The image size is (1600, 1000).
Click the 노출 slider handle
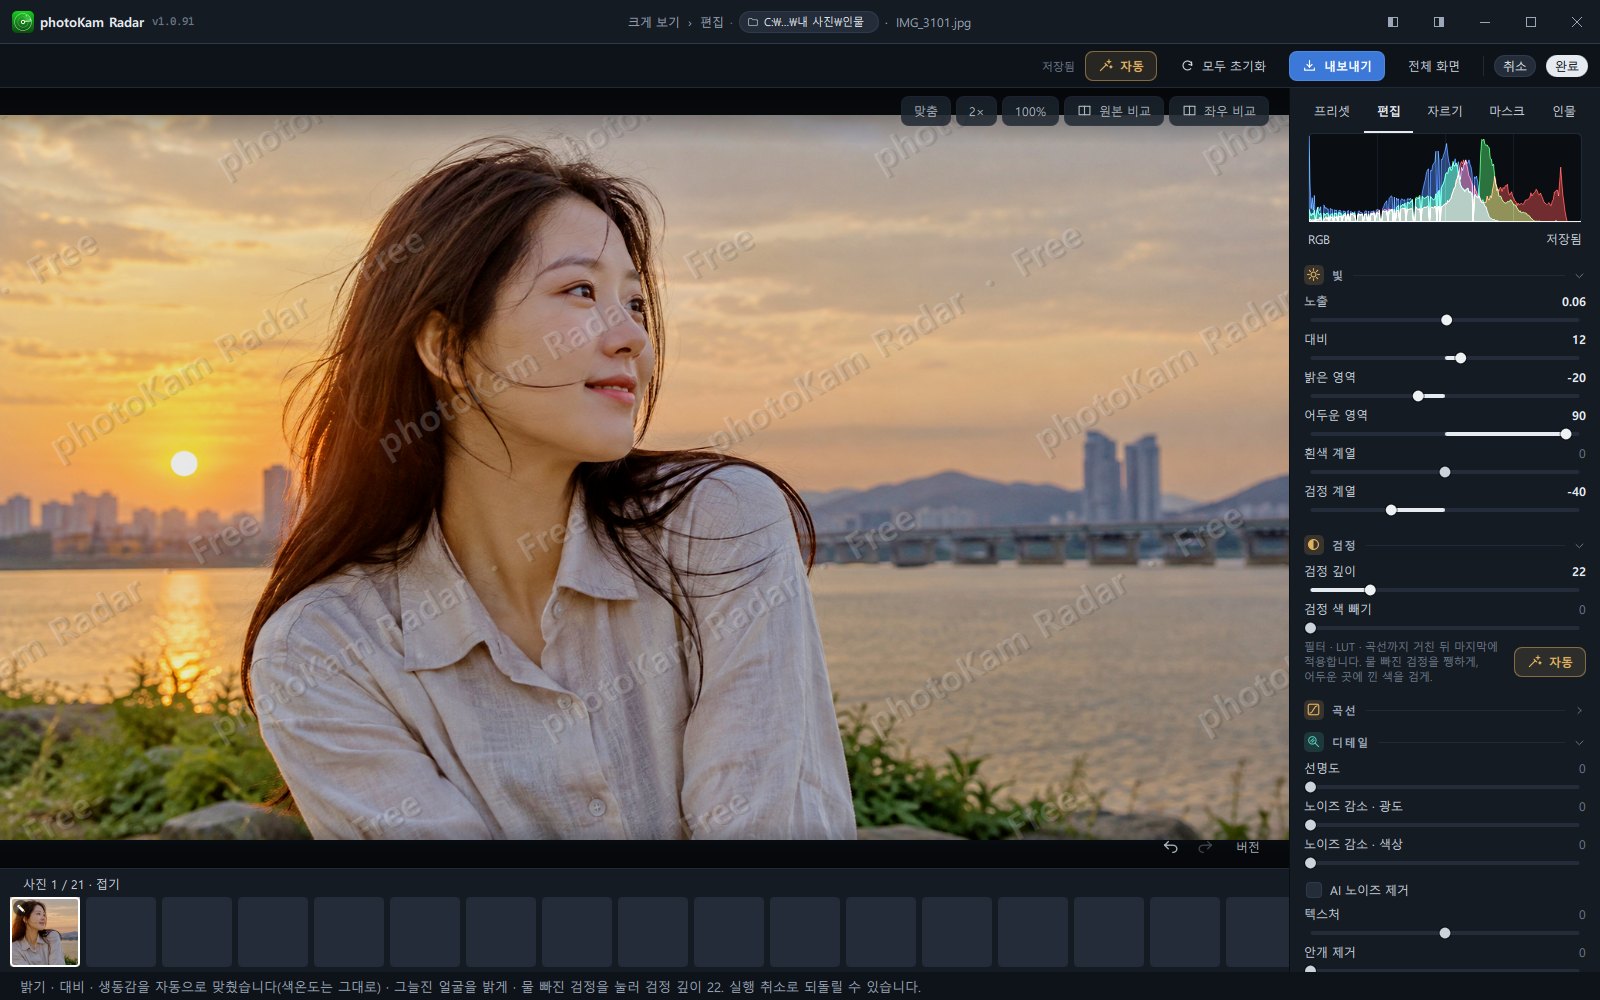[x=1446, y=320]
